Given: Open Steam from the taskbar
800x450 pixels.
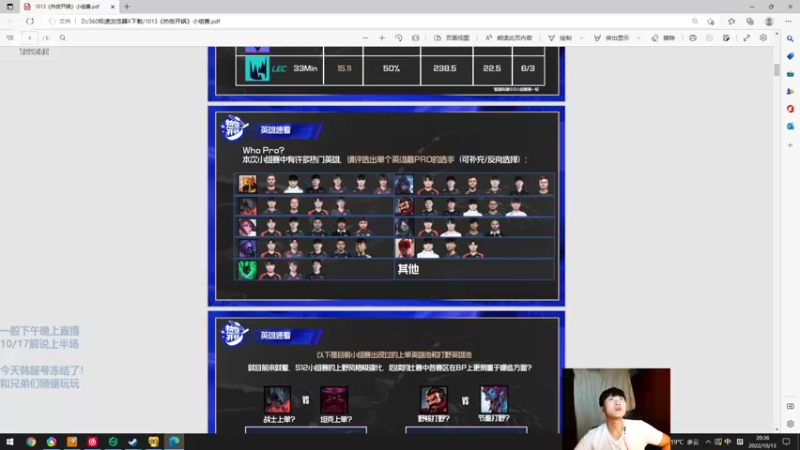Looking at the screenshot, I should pyautogui.click(x=133, y=442).
